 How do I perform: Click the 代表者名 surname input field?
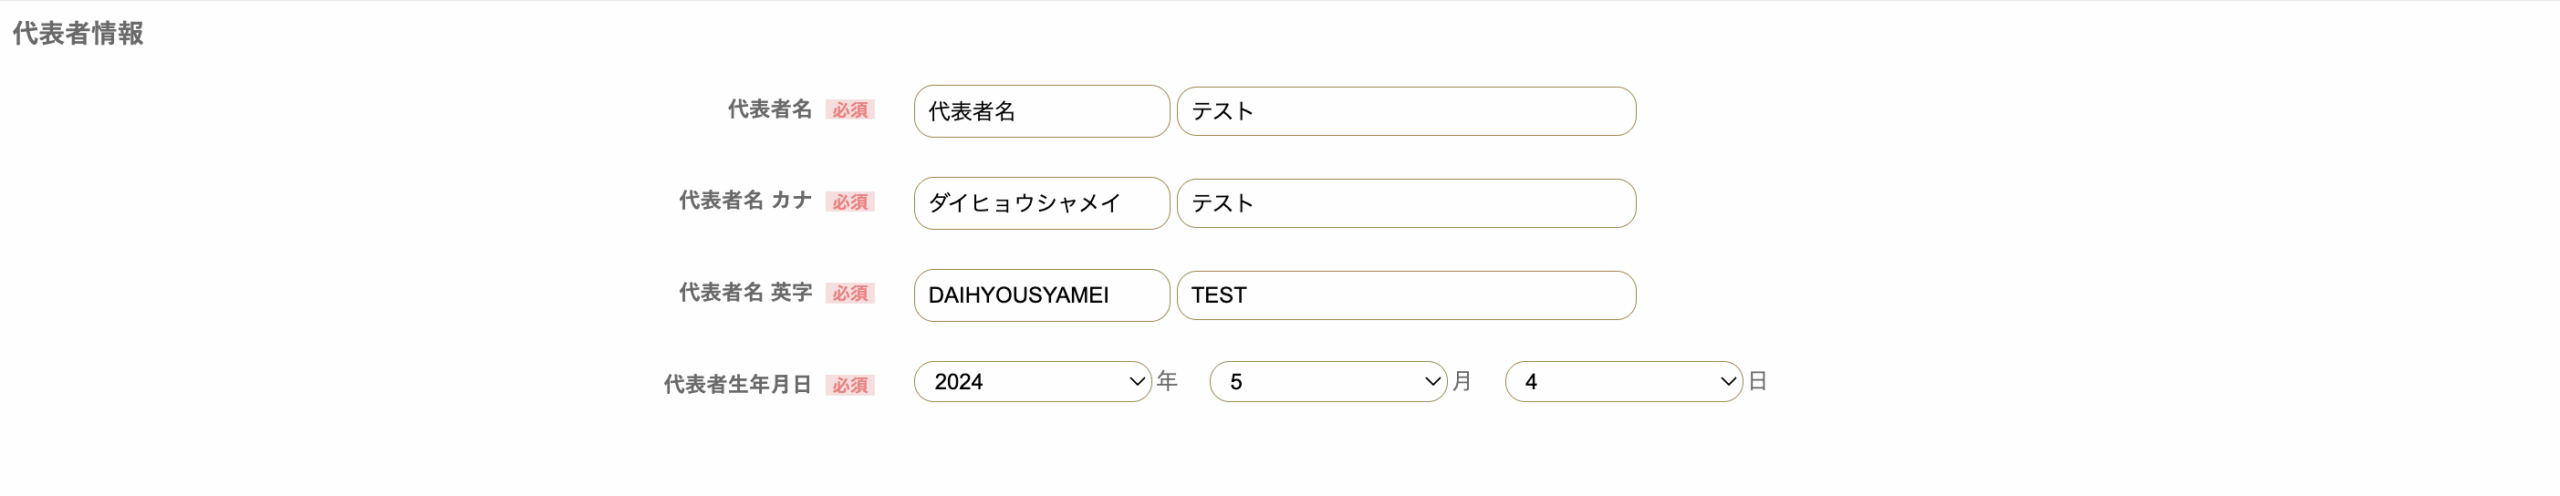pyautogui.click(x=1041, y=111)
